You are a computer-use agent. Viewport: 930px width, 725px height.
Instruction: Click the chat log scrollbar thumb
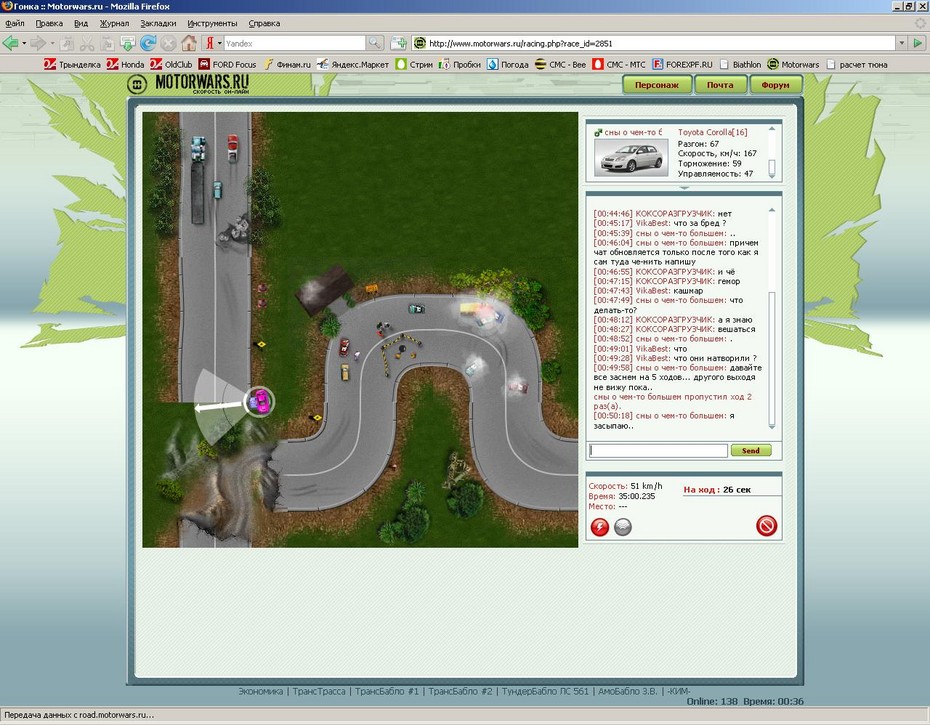772,357
